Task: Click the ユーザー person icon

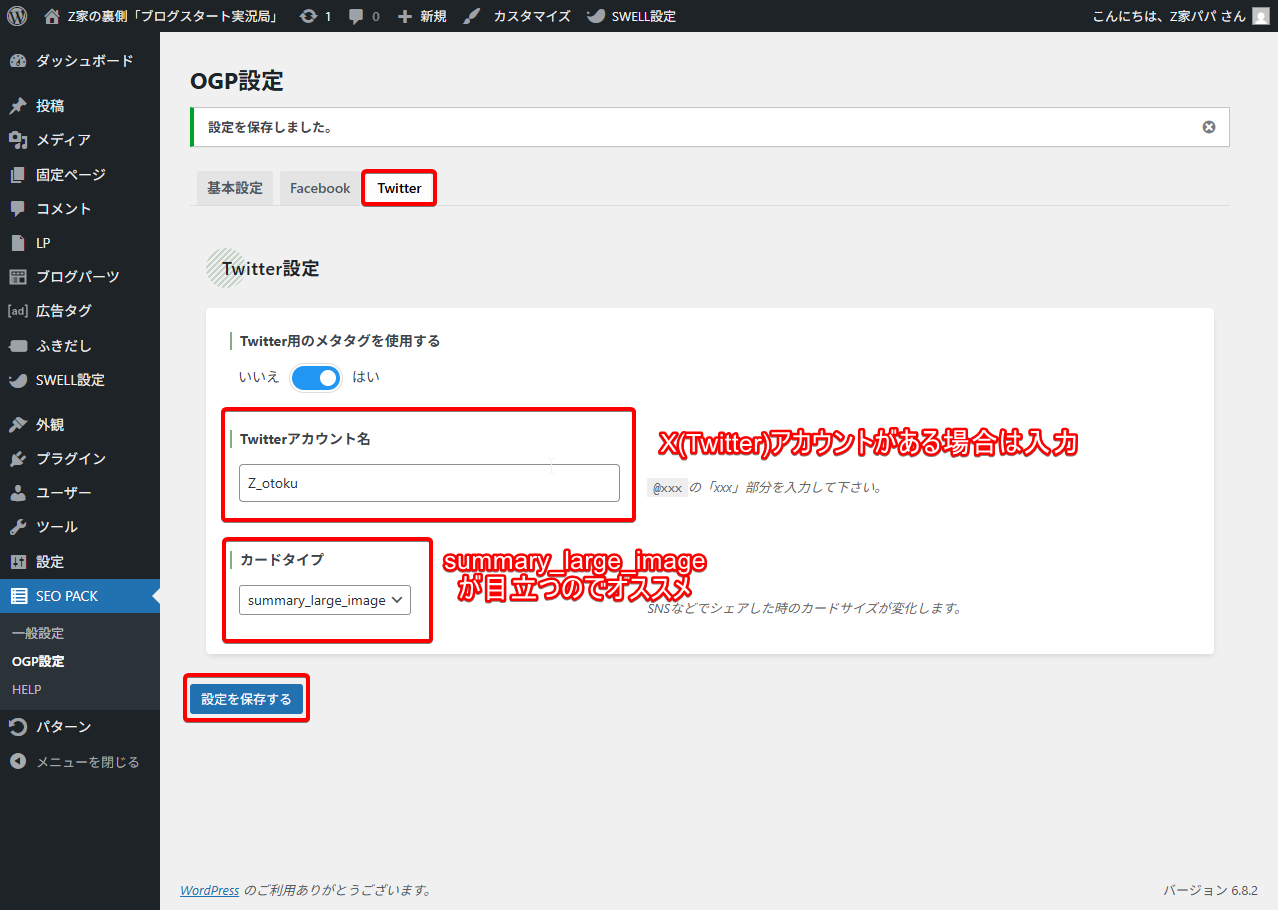Action: pyautogui.click(x=18, y=493)
